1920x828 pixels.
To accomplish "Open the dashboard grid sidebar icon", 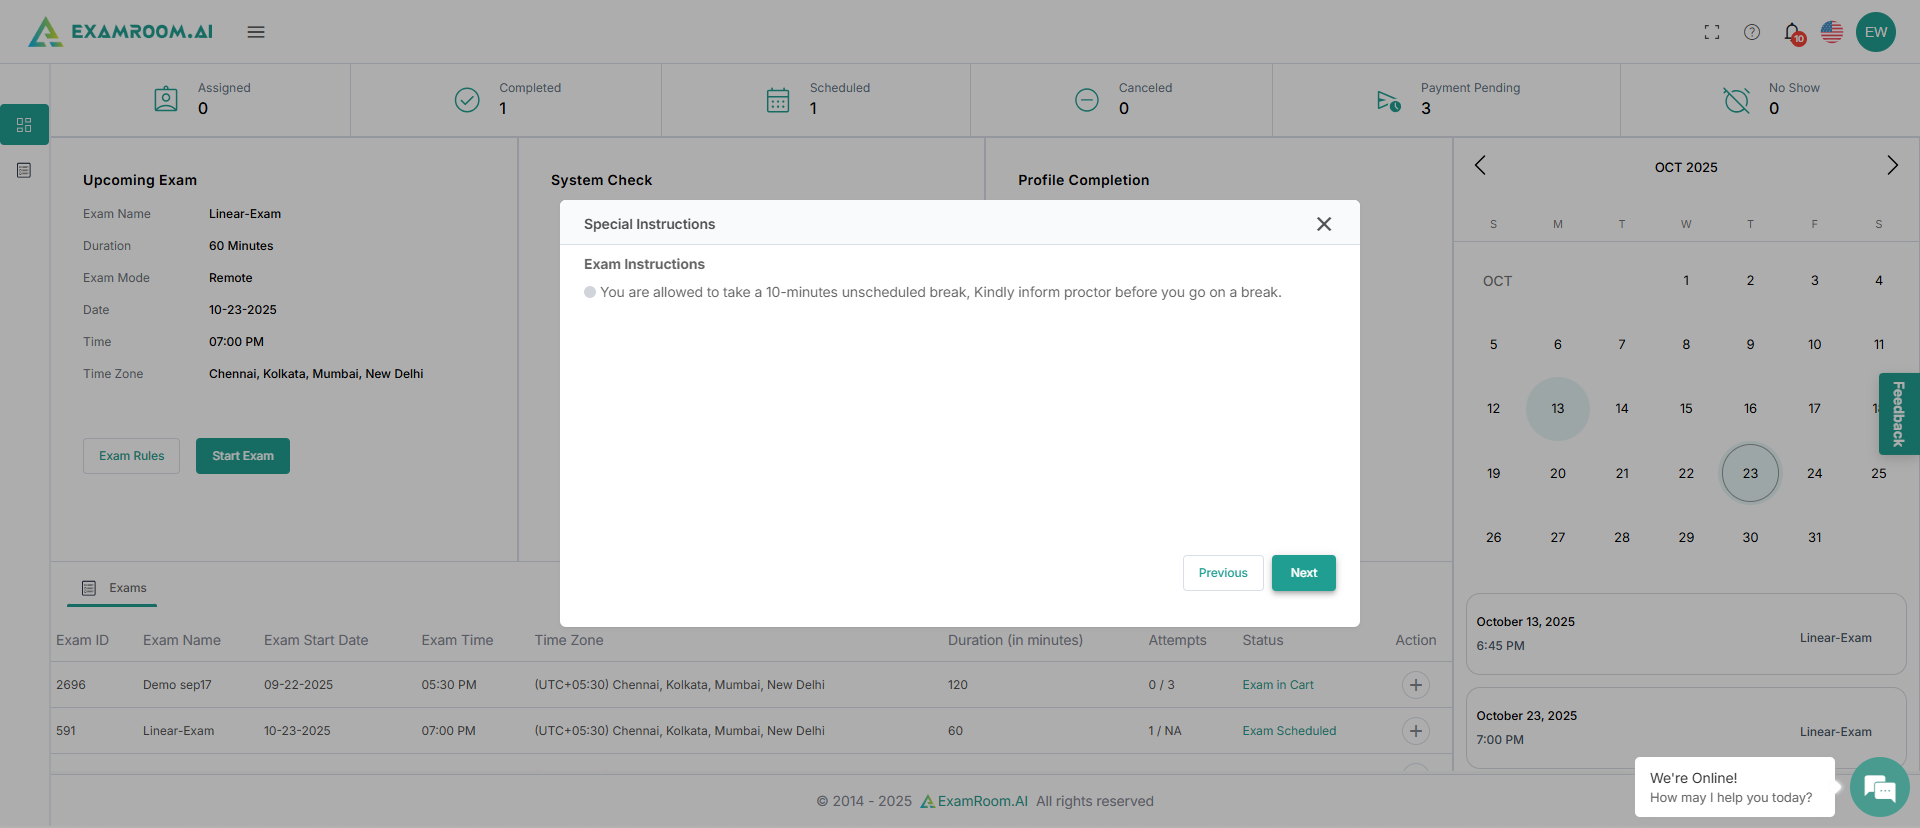I will coord(24,125).
